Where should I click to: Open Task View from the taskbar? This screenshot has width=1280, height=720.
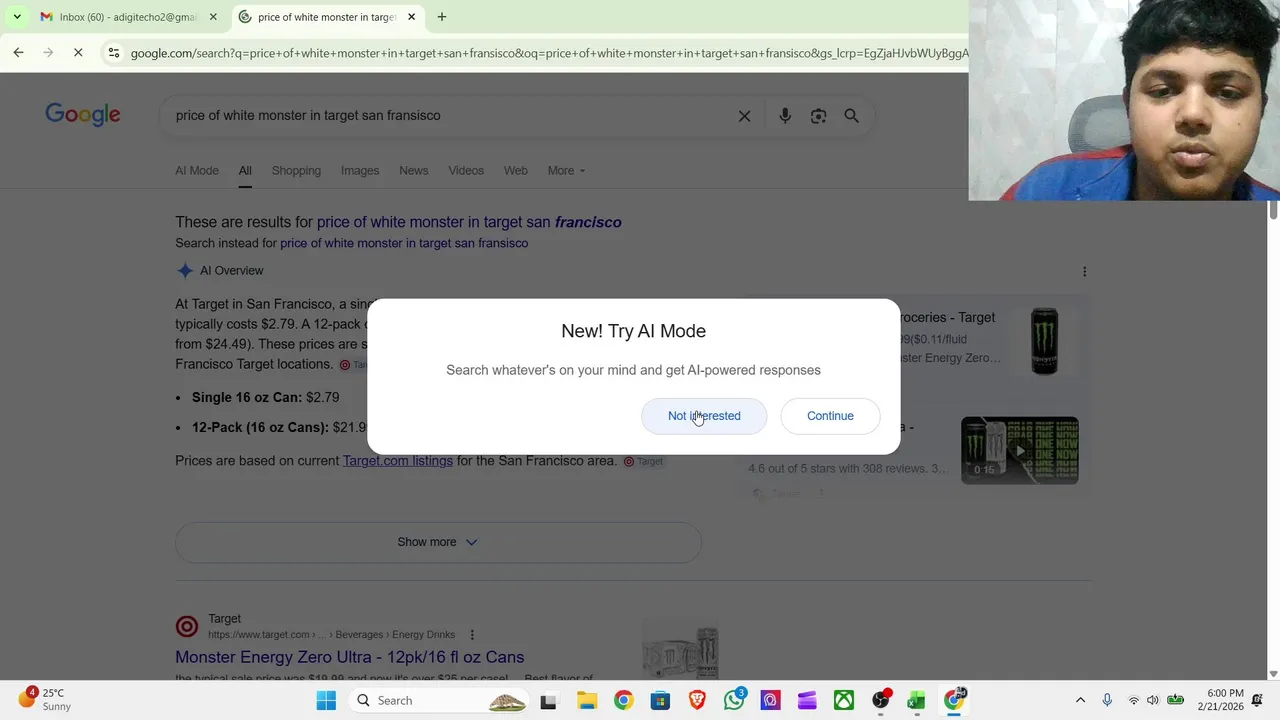(x=548, y=701)
